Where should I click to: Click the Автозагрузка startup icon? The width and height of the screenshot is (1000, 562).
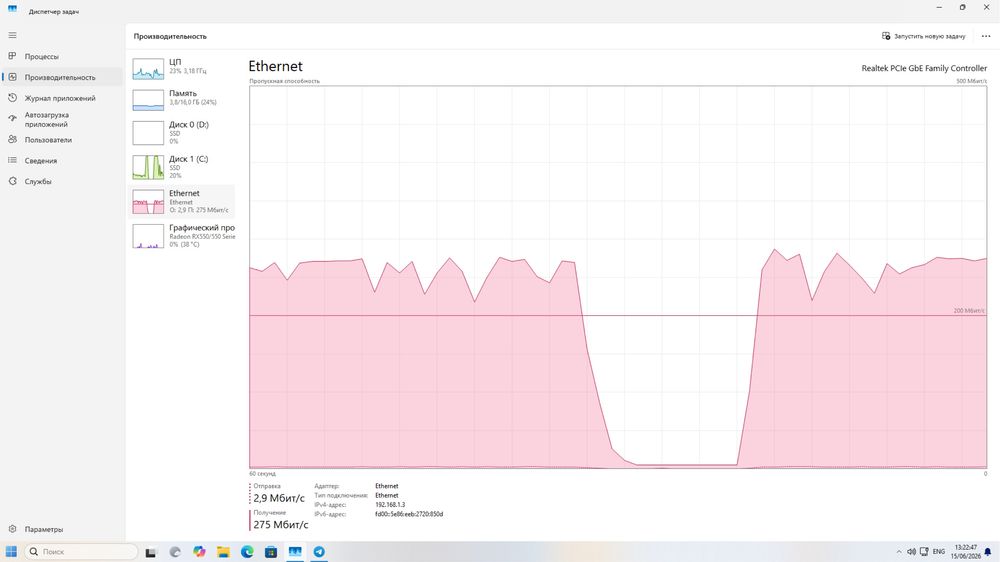click(12, 119)
